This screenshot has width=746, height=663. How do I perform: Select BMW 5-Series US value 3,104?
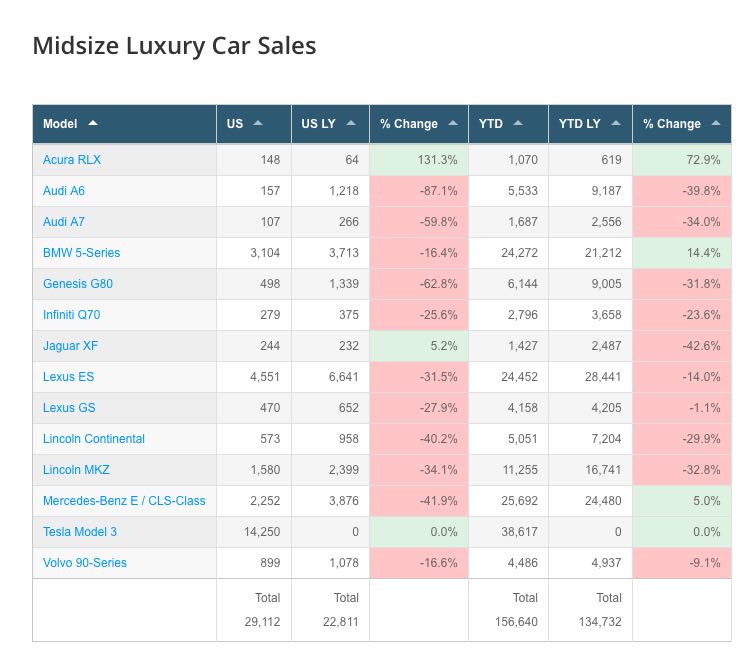click(254, 253)
